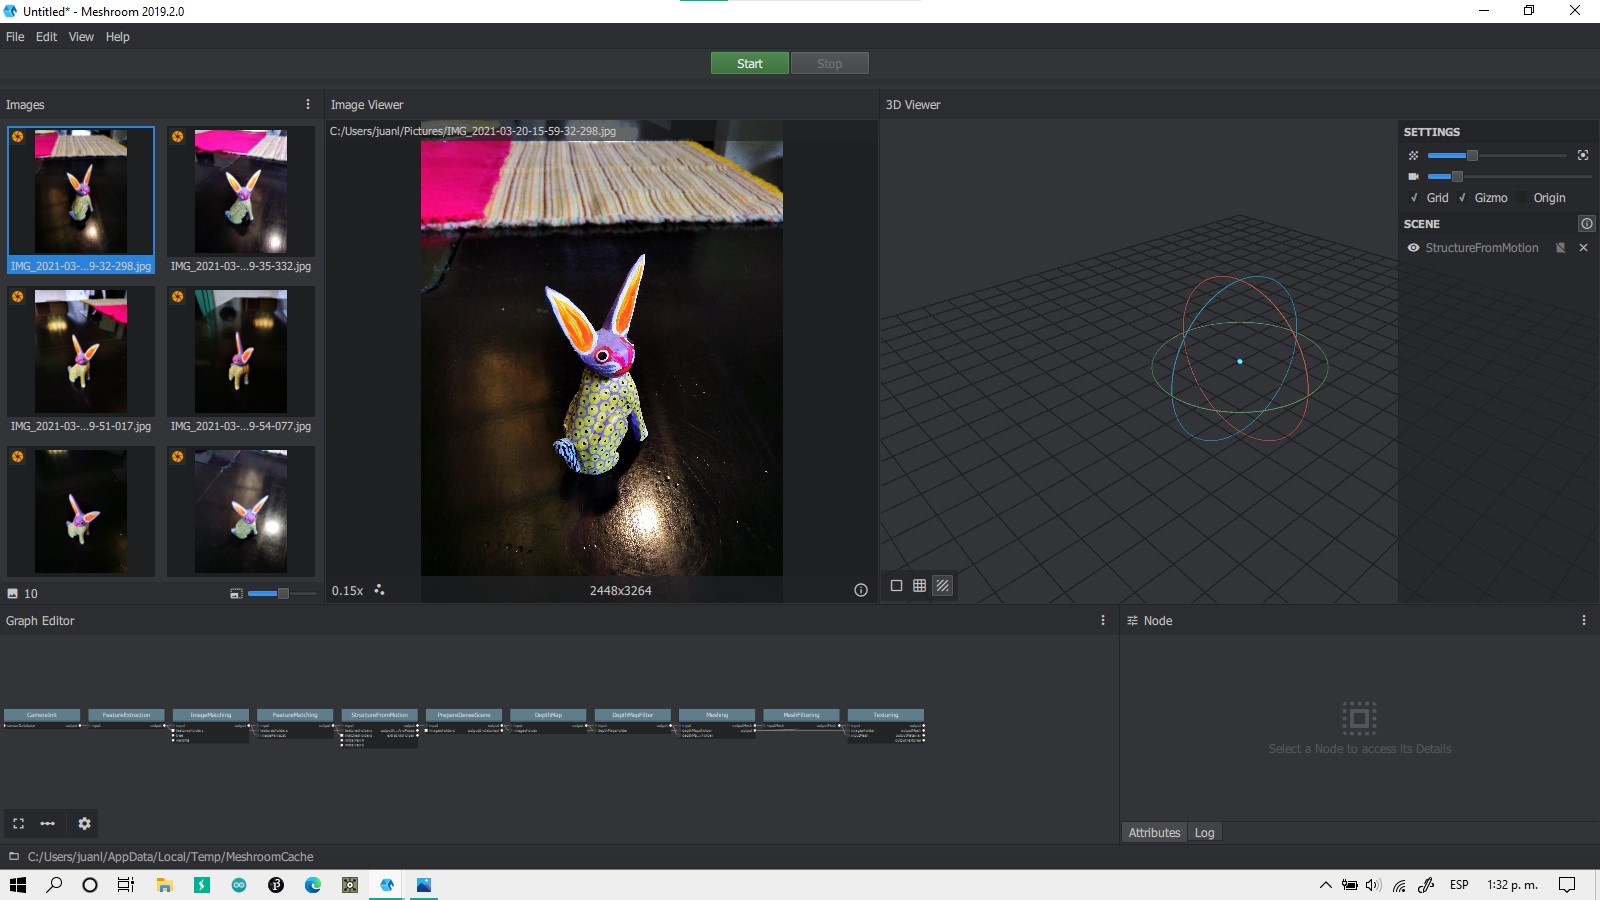The height and width of the screenshot is (900, 1600).
Task: Open the File menu
Action: point(15,37)
